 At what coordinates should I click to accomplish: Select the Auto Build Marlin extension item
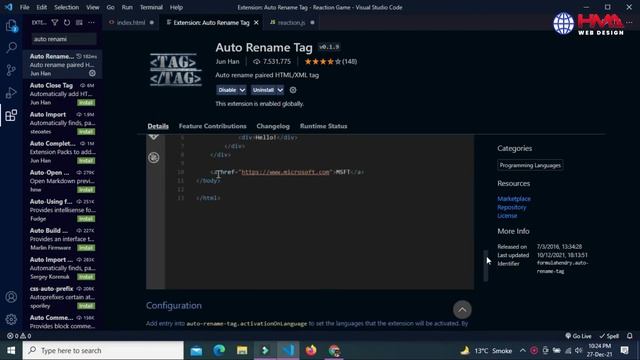click(x=62, y=239)
